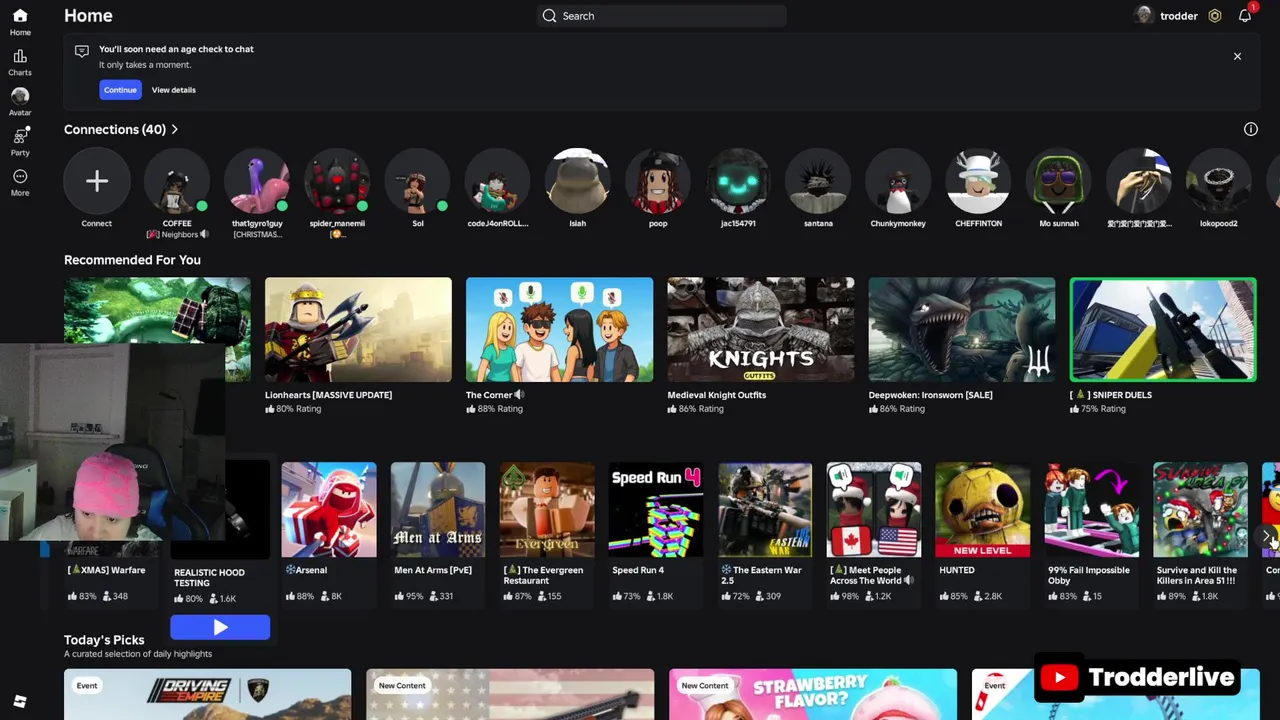Dismiss the age check banner
This screenshot has height=720, width=1280.
1237,56
